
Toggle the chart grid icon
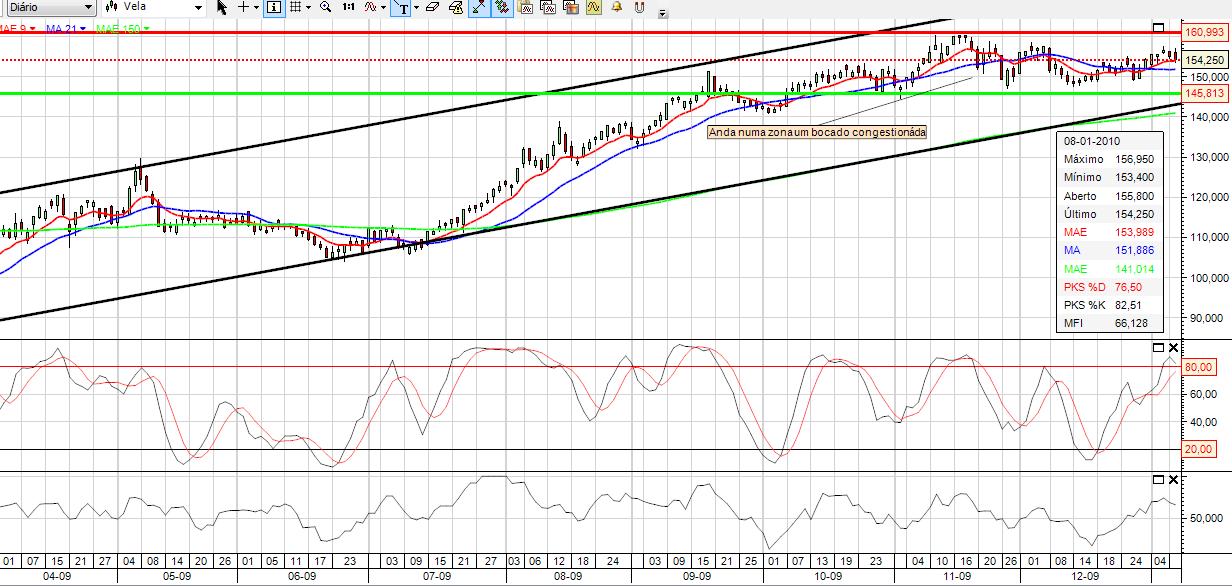pos(295,7)
